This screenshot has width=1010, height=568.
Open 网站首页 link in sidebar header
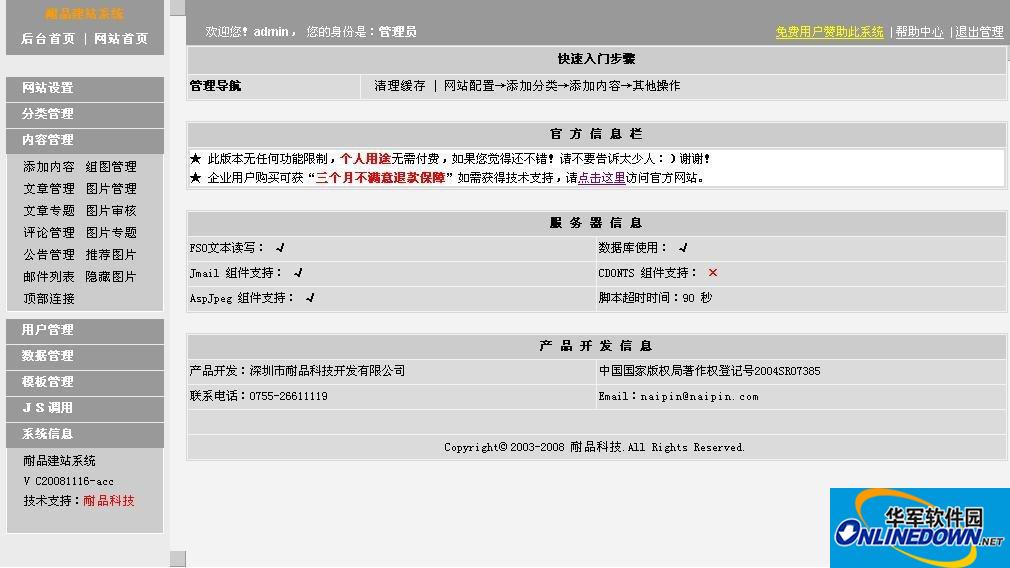click(x=121, y=39)
